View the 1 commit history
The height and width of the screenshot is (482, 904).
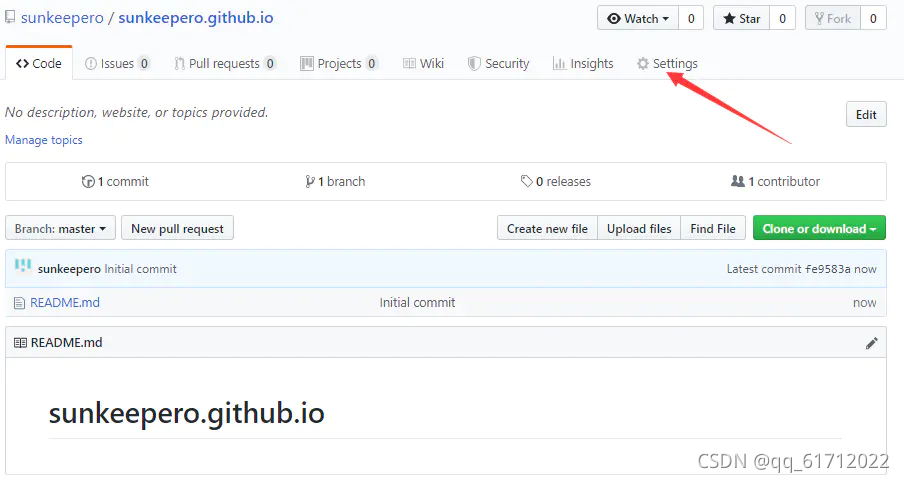(115, 182)
